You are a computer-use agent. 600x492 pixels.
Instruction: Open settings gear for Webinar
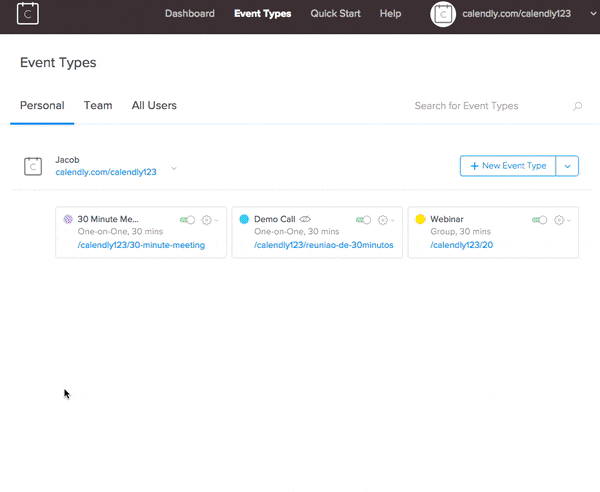[x=559, y=220]
